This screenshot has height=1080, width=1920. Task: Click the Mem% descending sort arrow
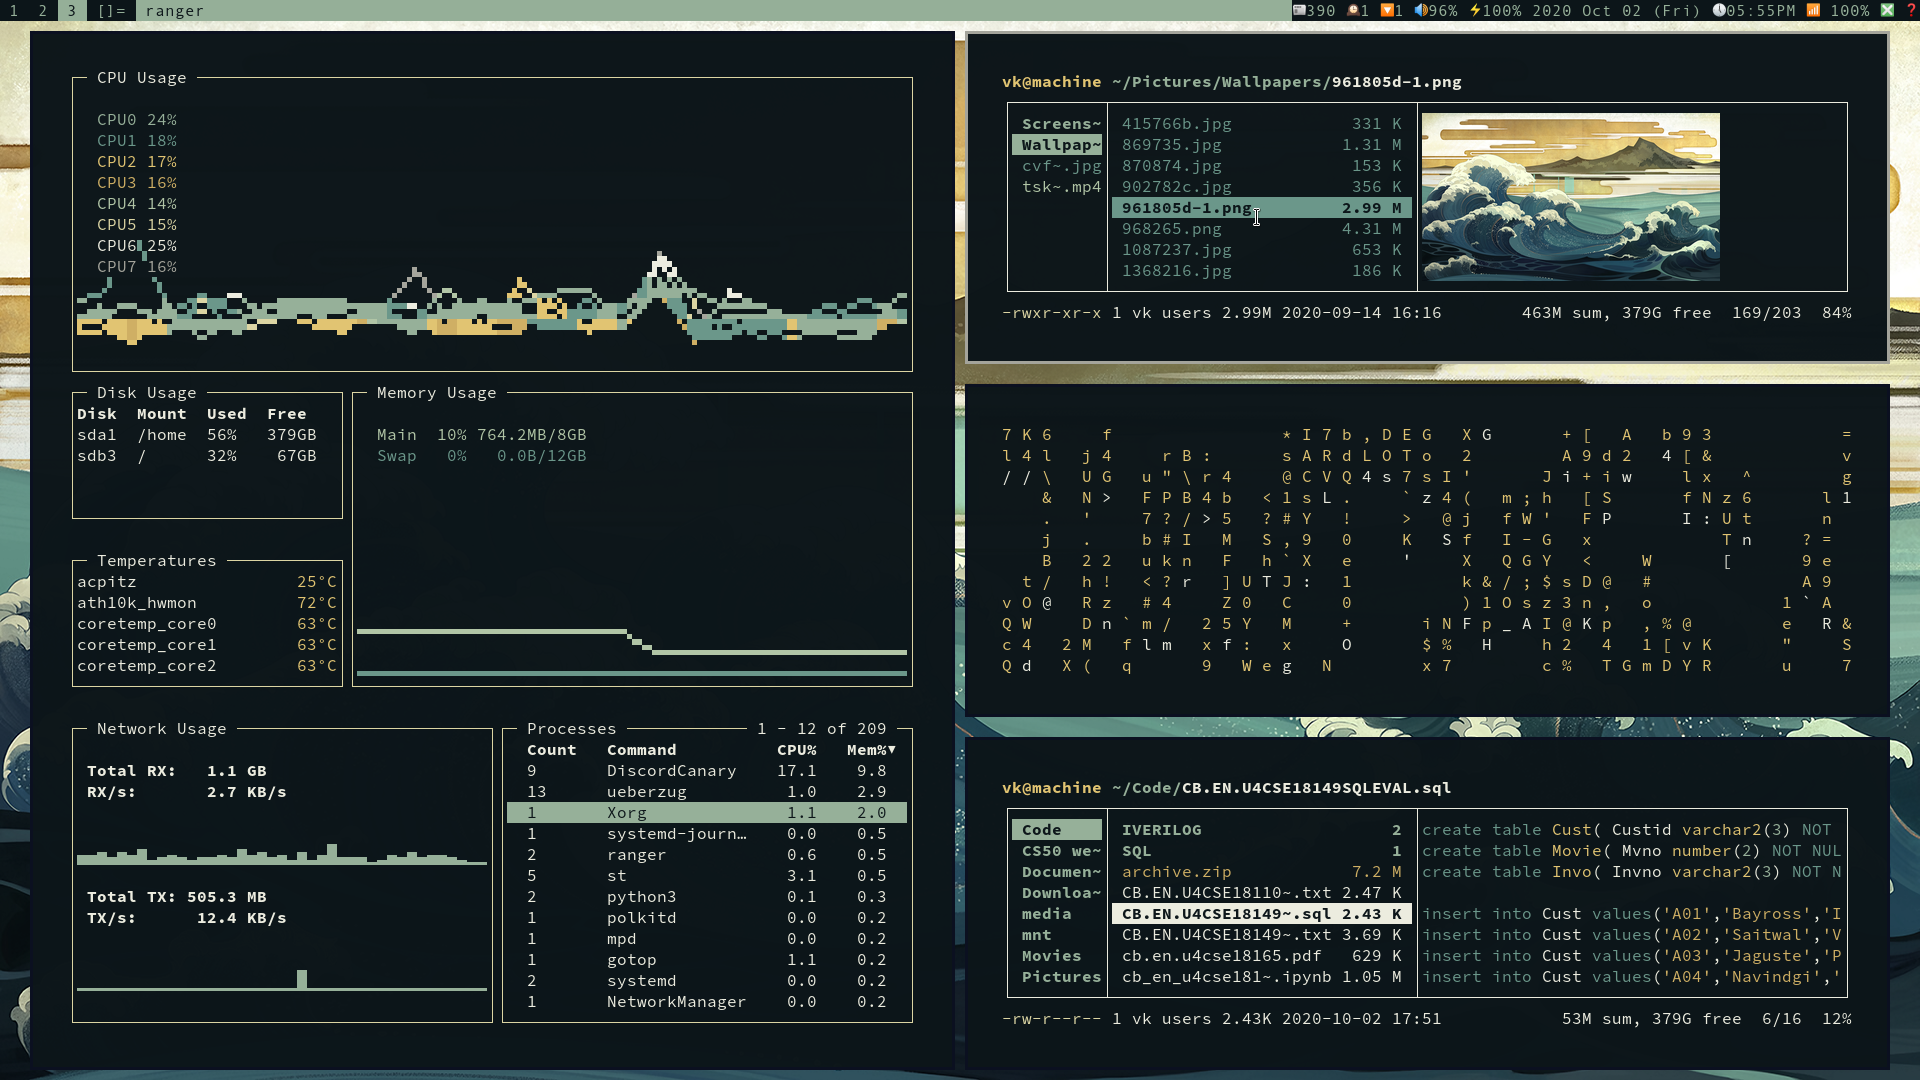(x=893, y=750)
